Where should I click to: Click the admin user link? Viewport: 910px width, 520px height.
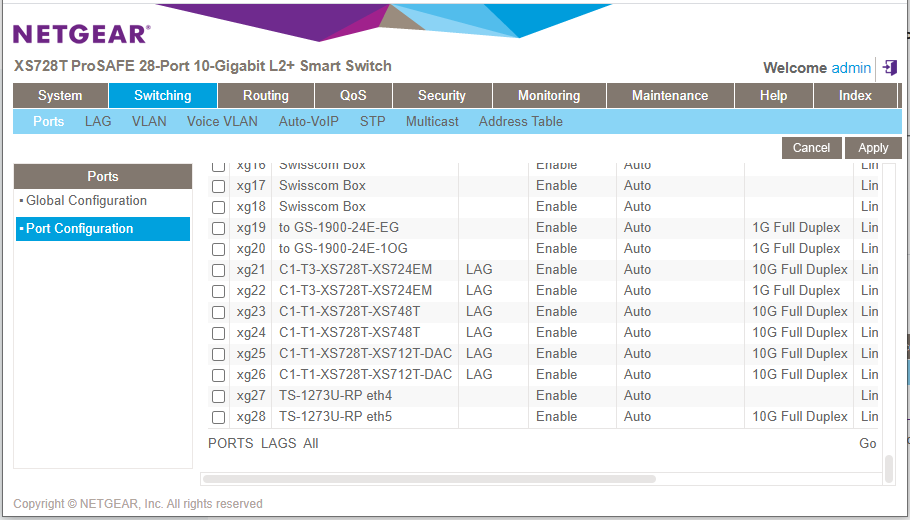coord(851,68)
